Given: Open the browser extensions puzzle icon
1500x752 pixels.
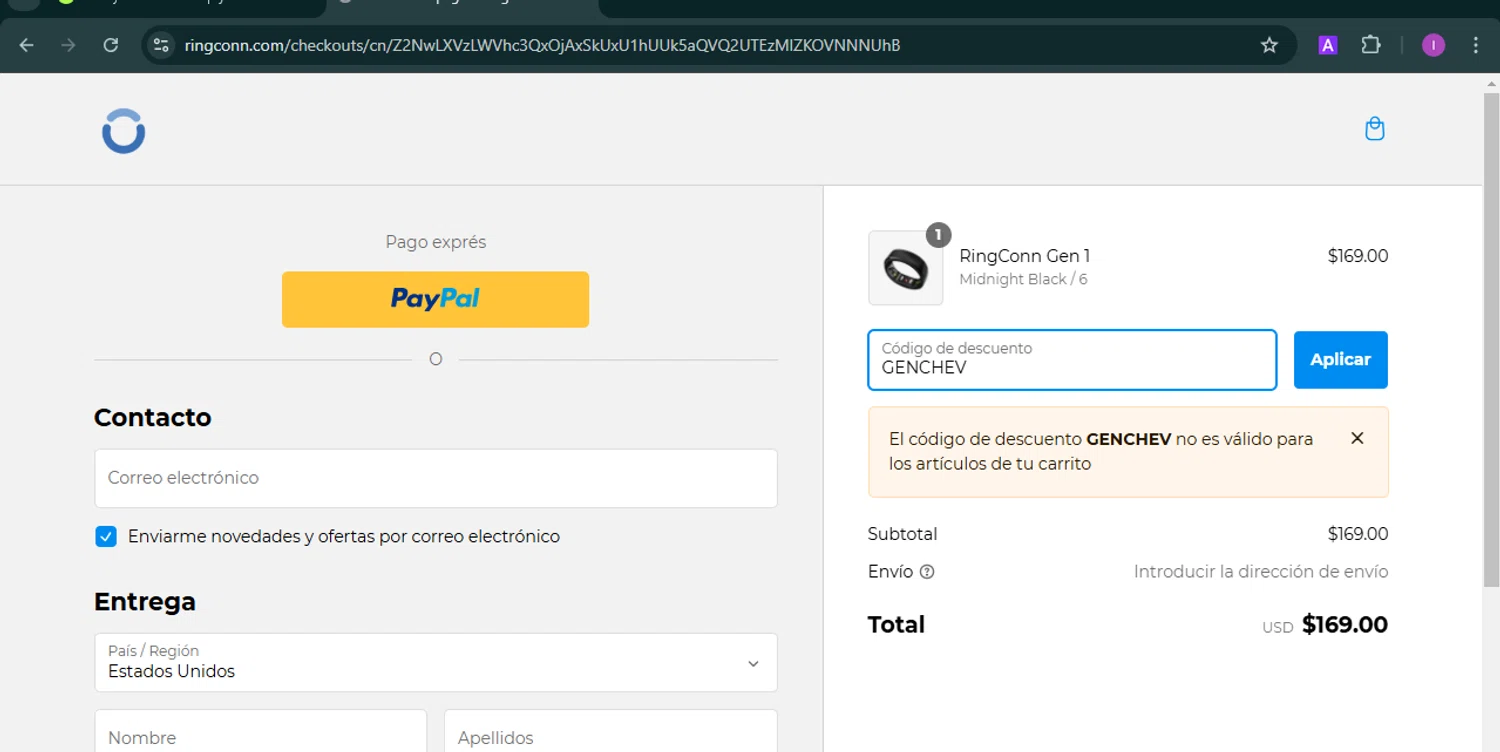Looking at the screenshot, I should [1371, 45].
